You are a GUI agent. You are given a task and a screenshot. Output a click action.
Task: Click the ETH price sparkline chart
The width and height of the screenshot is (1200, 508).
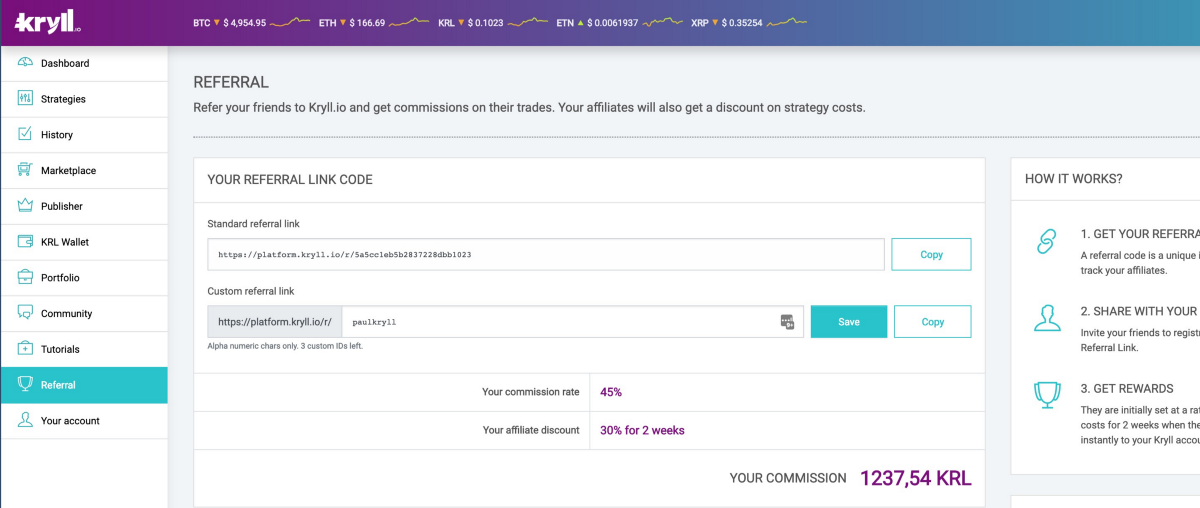(409, 21)
